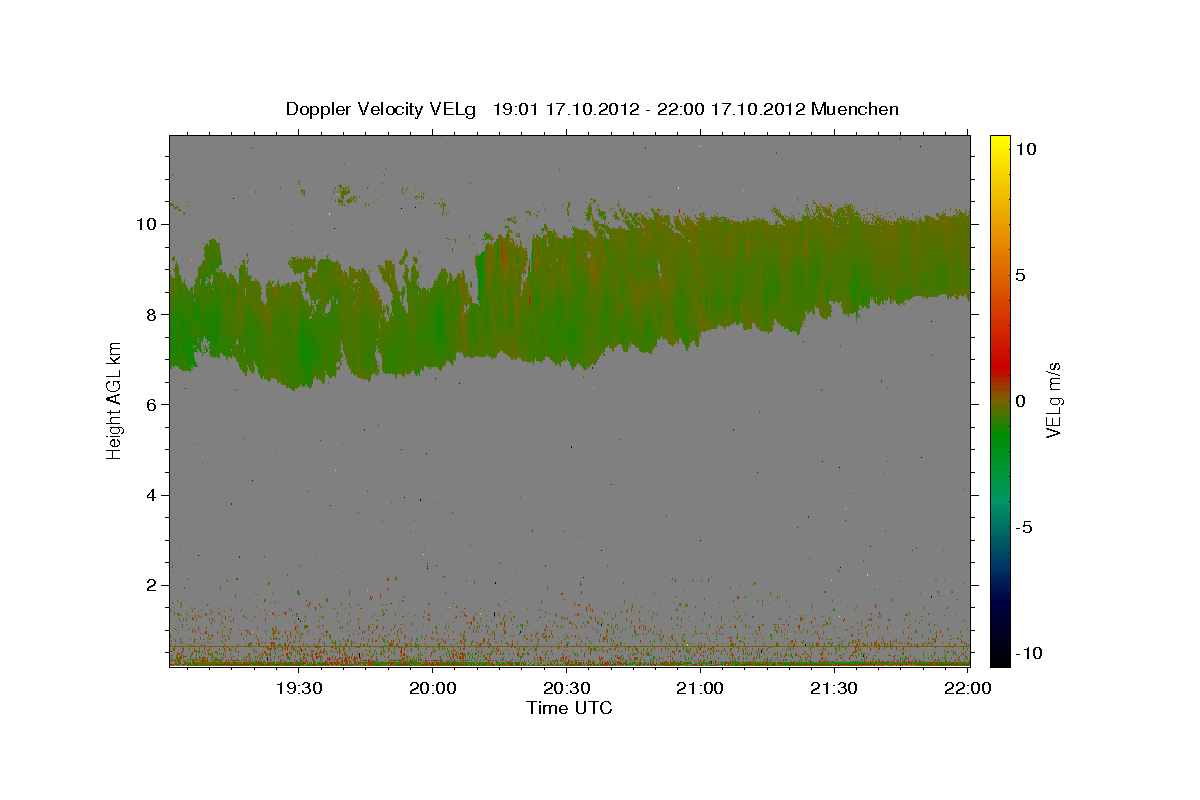
Task: Click the height axis label 8
Action: 152,314
